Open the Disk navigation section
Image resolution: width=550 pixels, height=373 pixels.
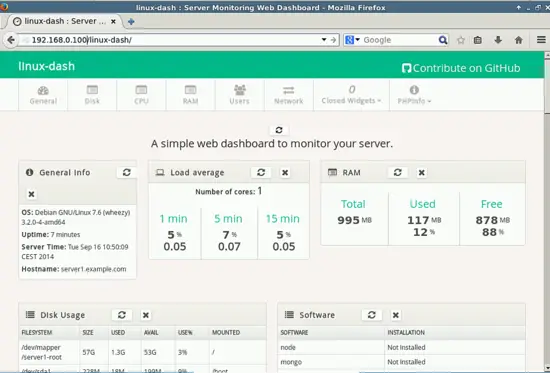(92, 95)
